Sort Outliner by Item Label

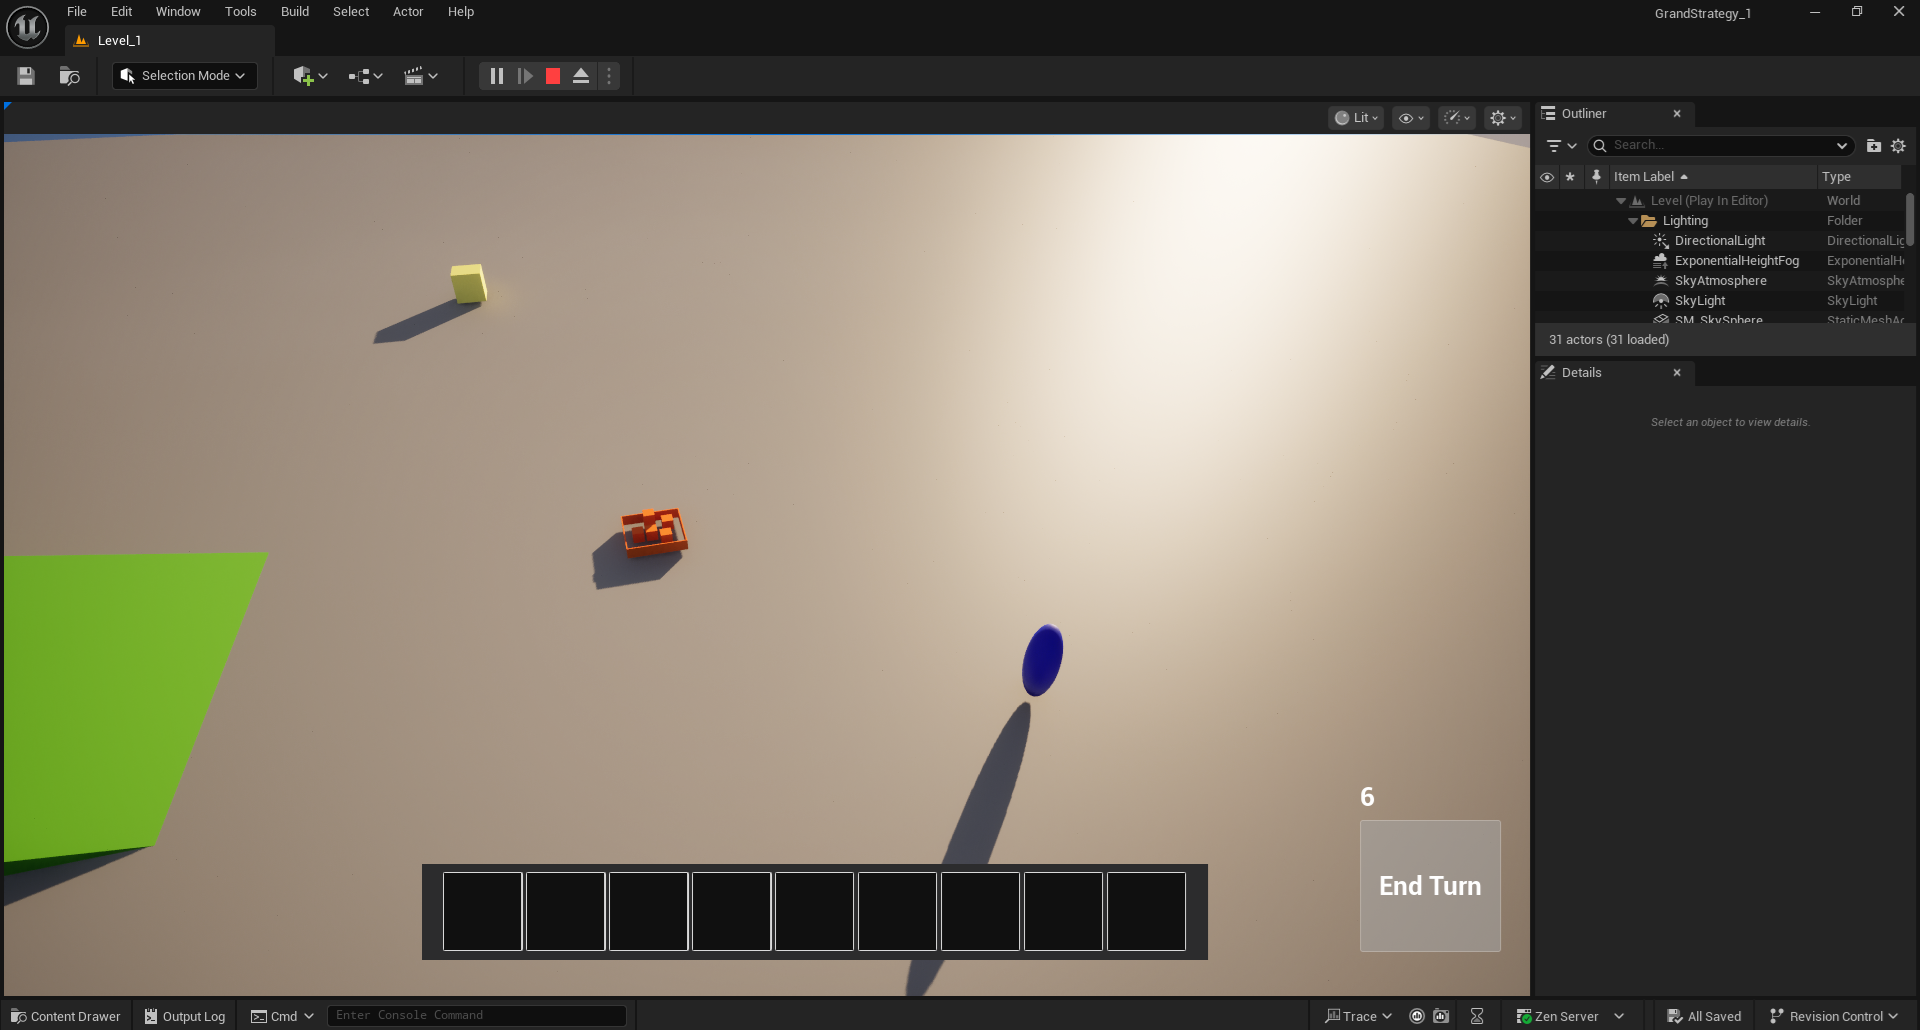(x=1712, y=177)
